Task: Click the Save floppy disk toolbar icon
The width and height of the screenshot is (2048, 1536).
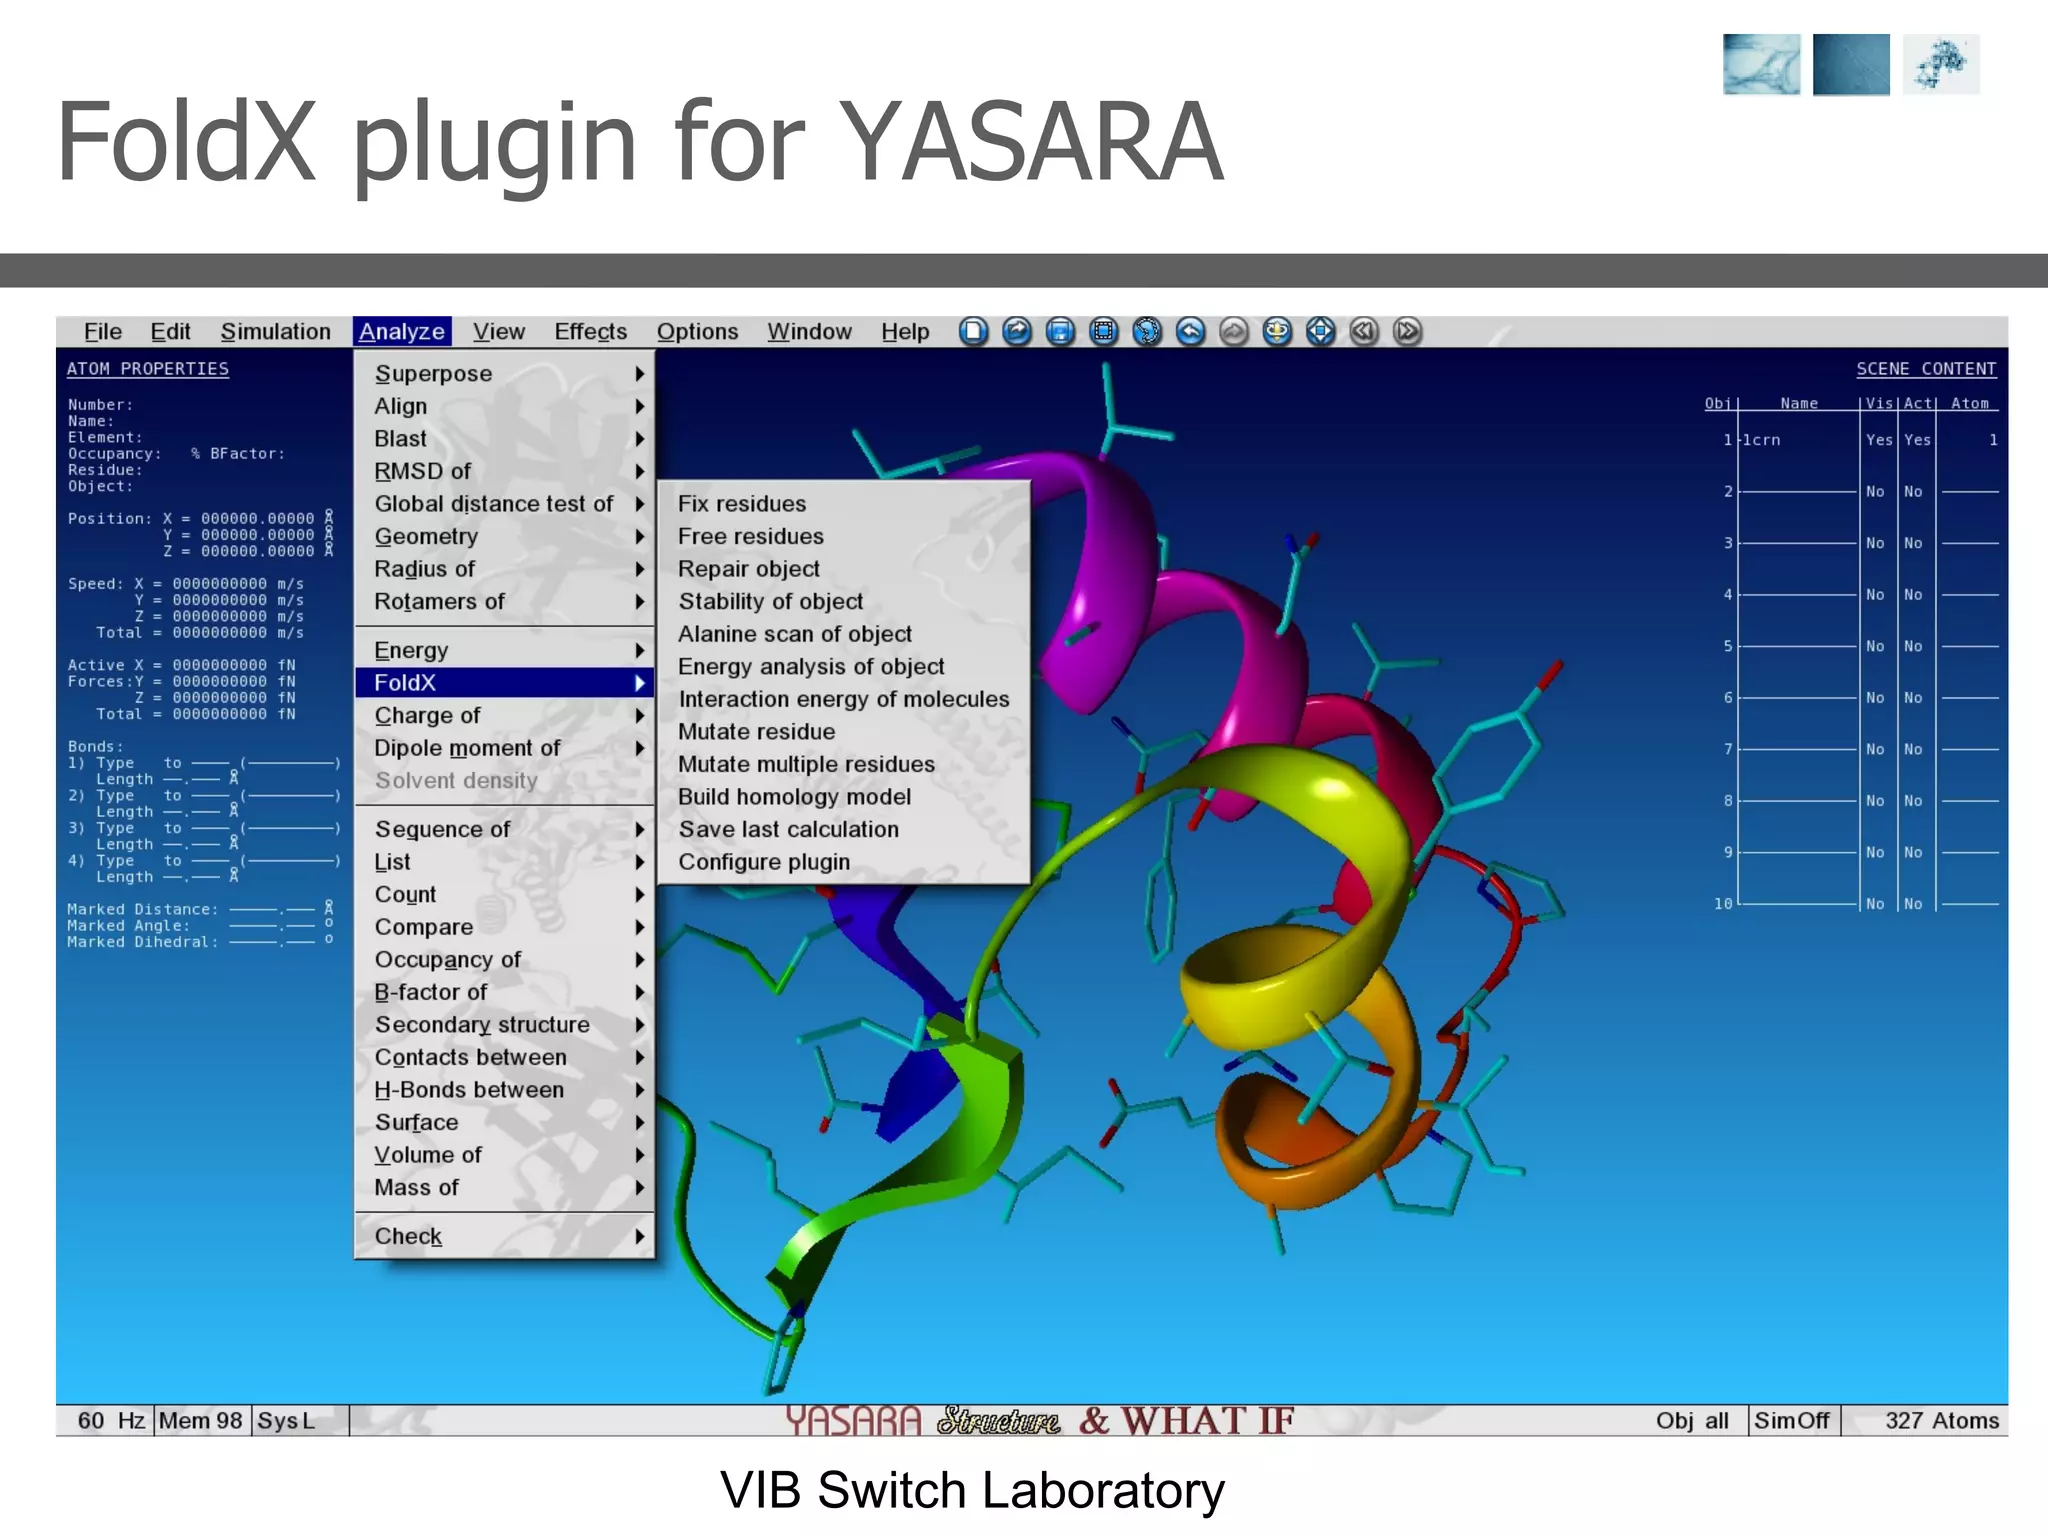Action: [x=1060, y=331]
